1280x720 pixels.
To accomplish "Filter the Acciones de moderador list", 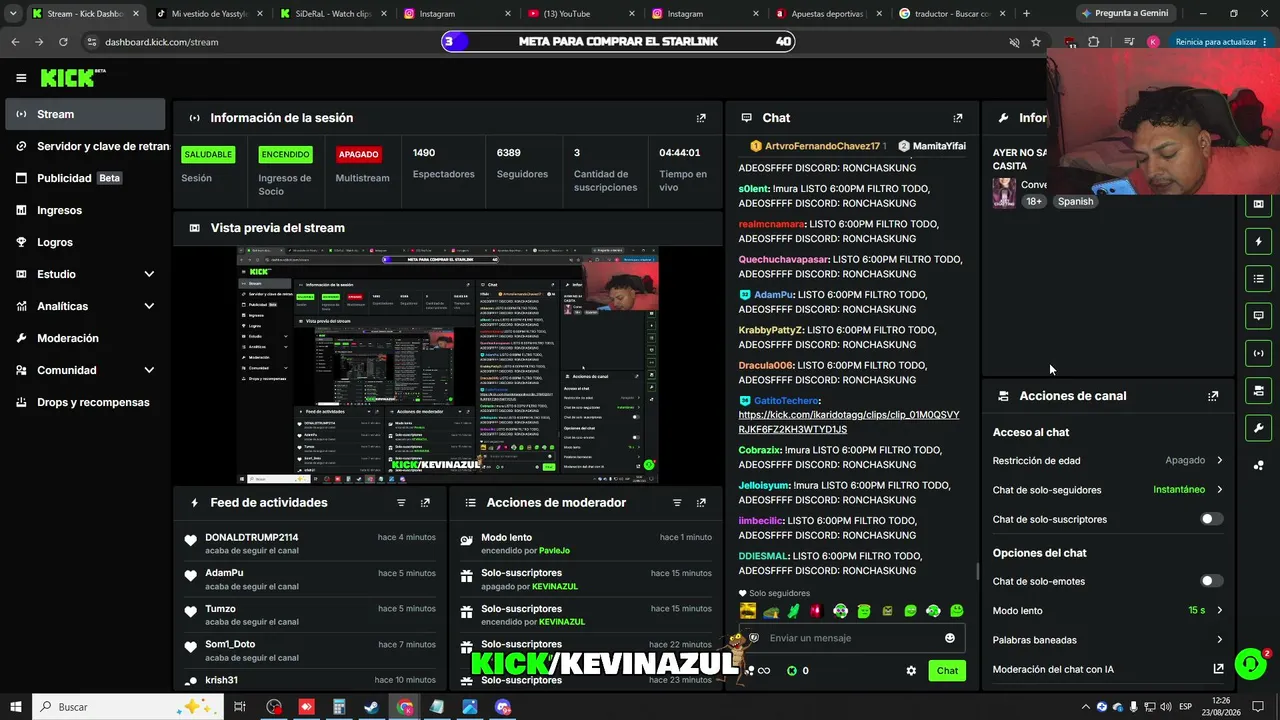I will coord(677,503).
